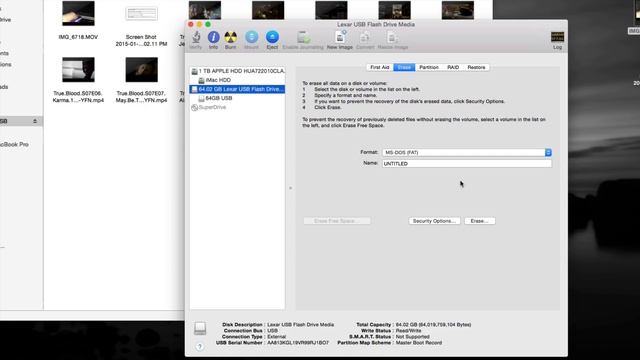Click the Enable Journaling toolbar icon
This screenshot has height=360, width=640.
click(303, 37)
